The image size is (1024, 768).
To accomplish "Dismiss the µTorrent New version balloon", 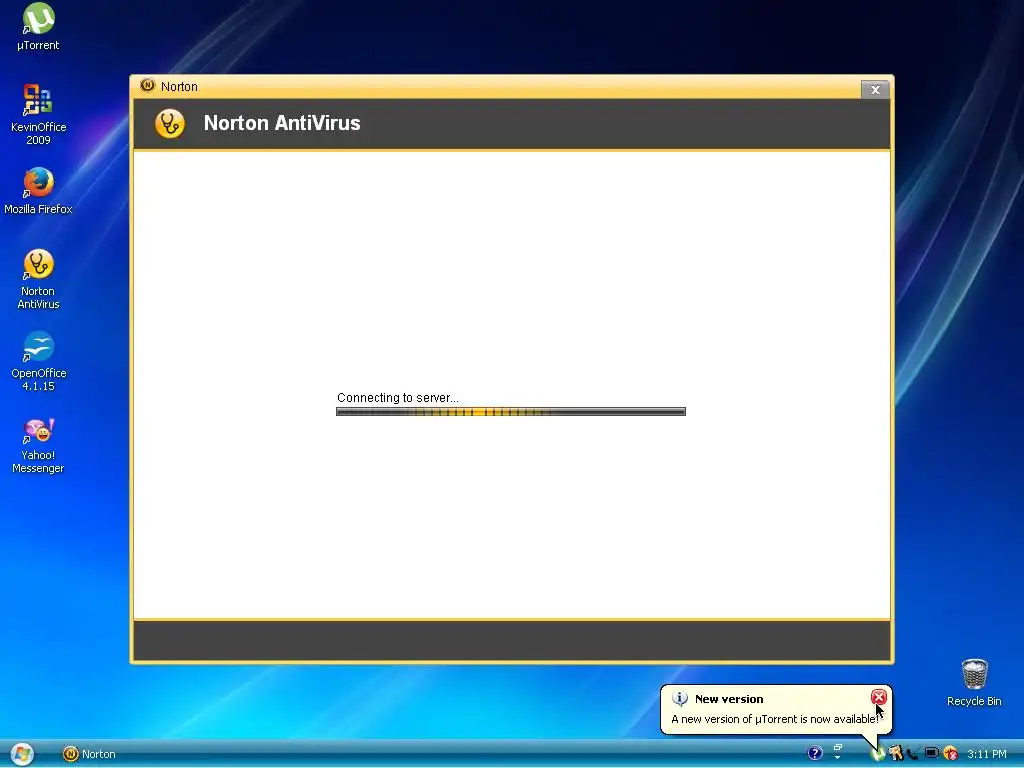I will 878,697.
